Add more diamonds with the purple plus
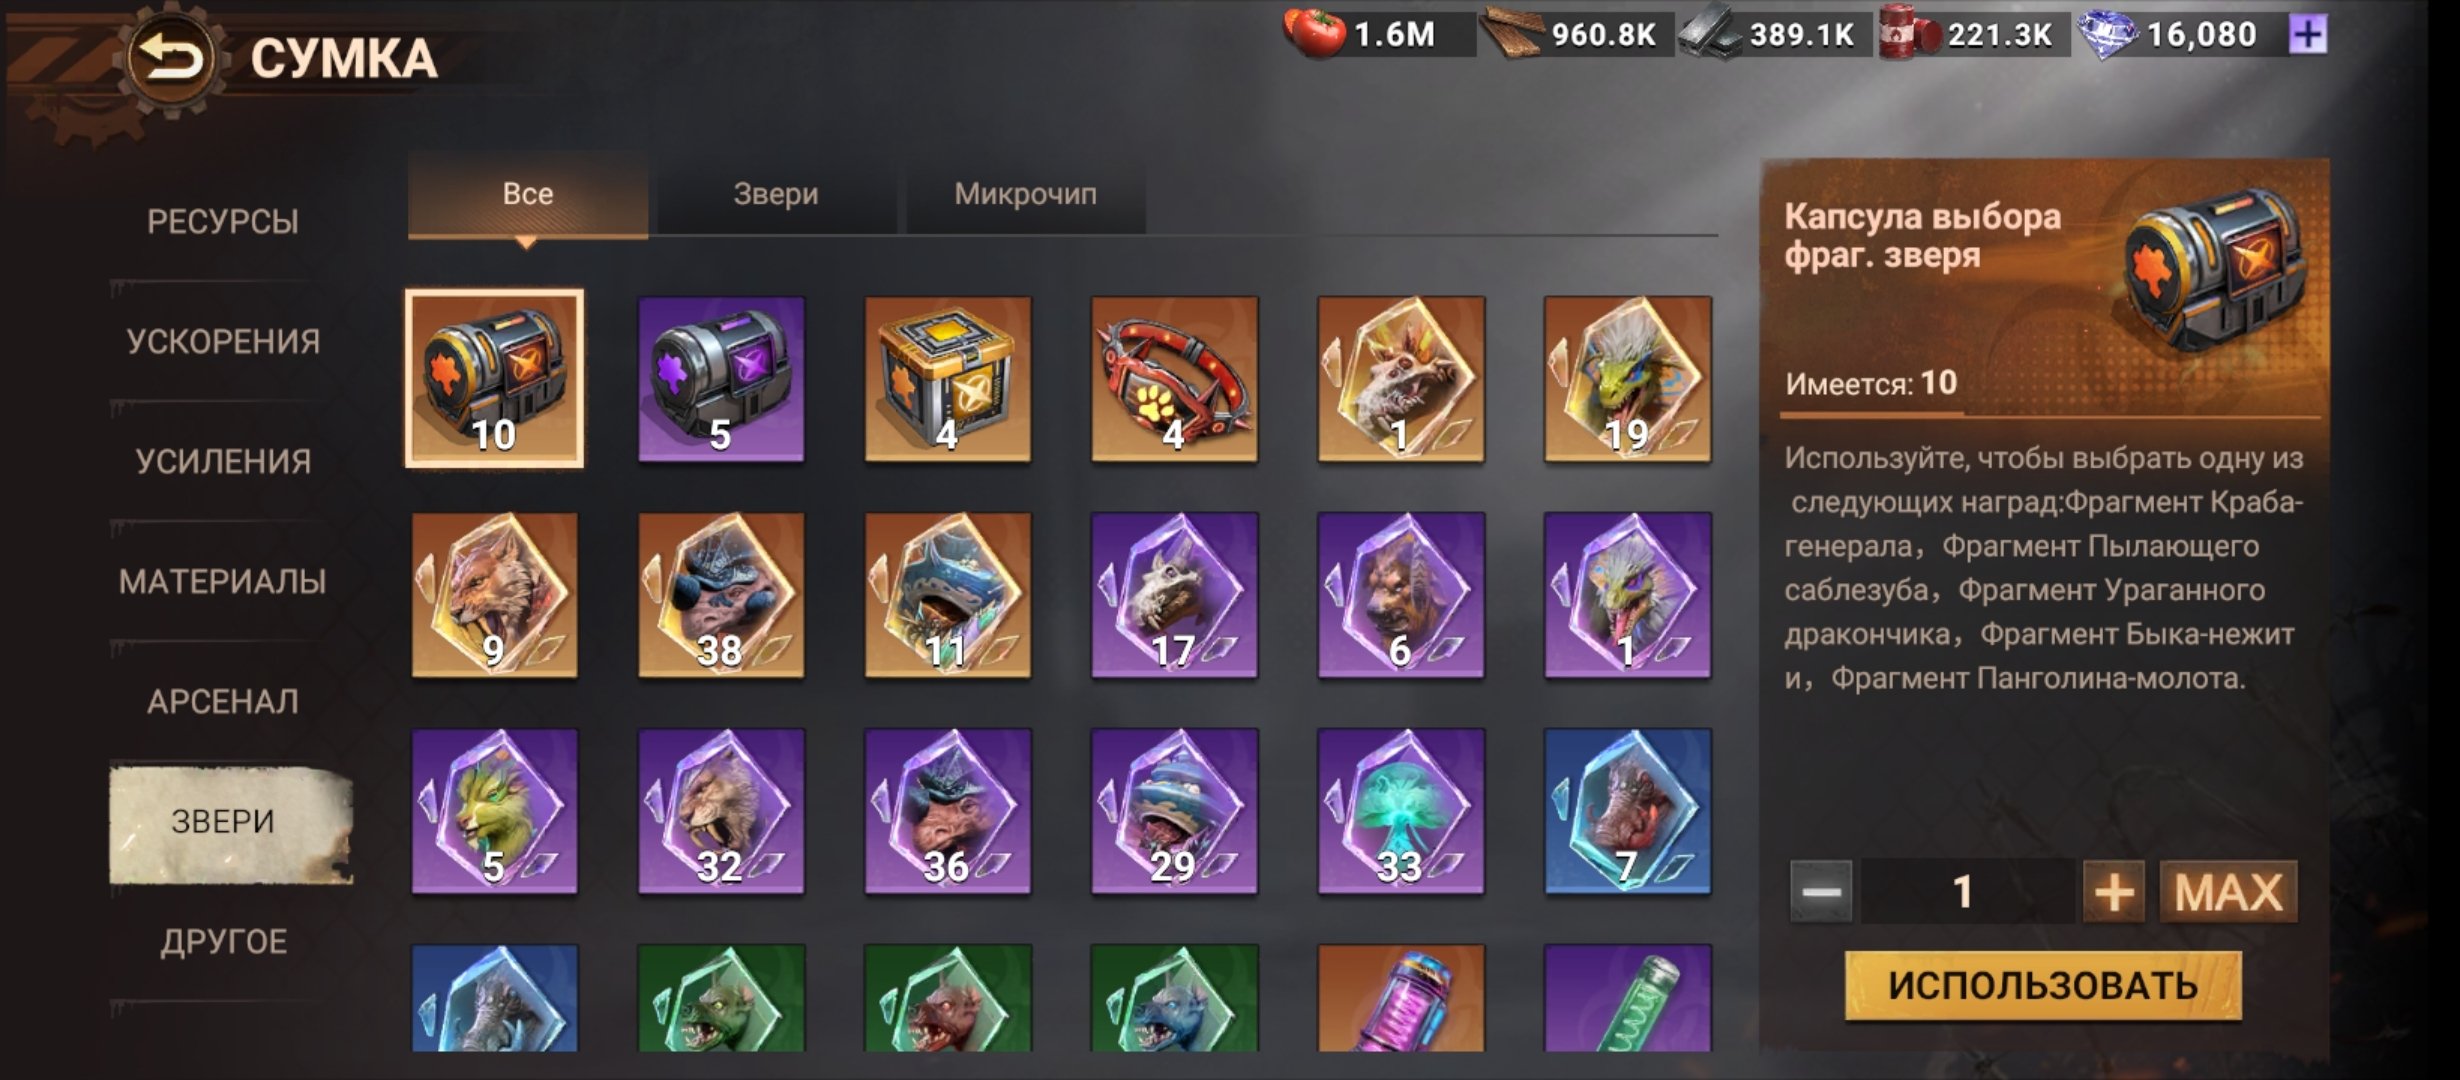The height and width of the screenshot is (1080, 2460). pos(2307,35)
